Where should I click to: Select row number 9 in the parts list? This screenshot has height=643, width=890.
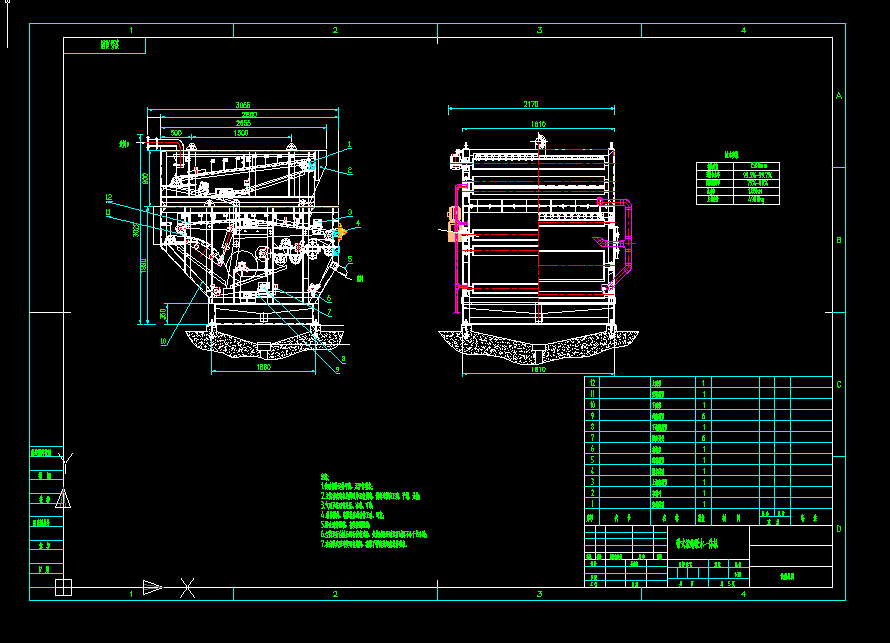point(592,416)
